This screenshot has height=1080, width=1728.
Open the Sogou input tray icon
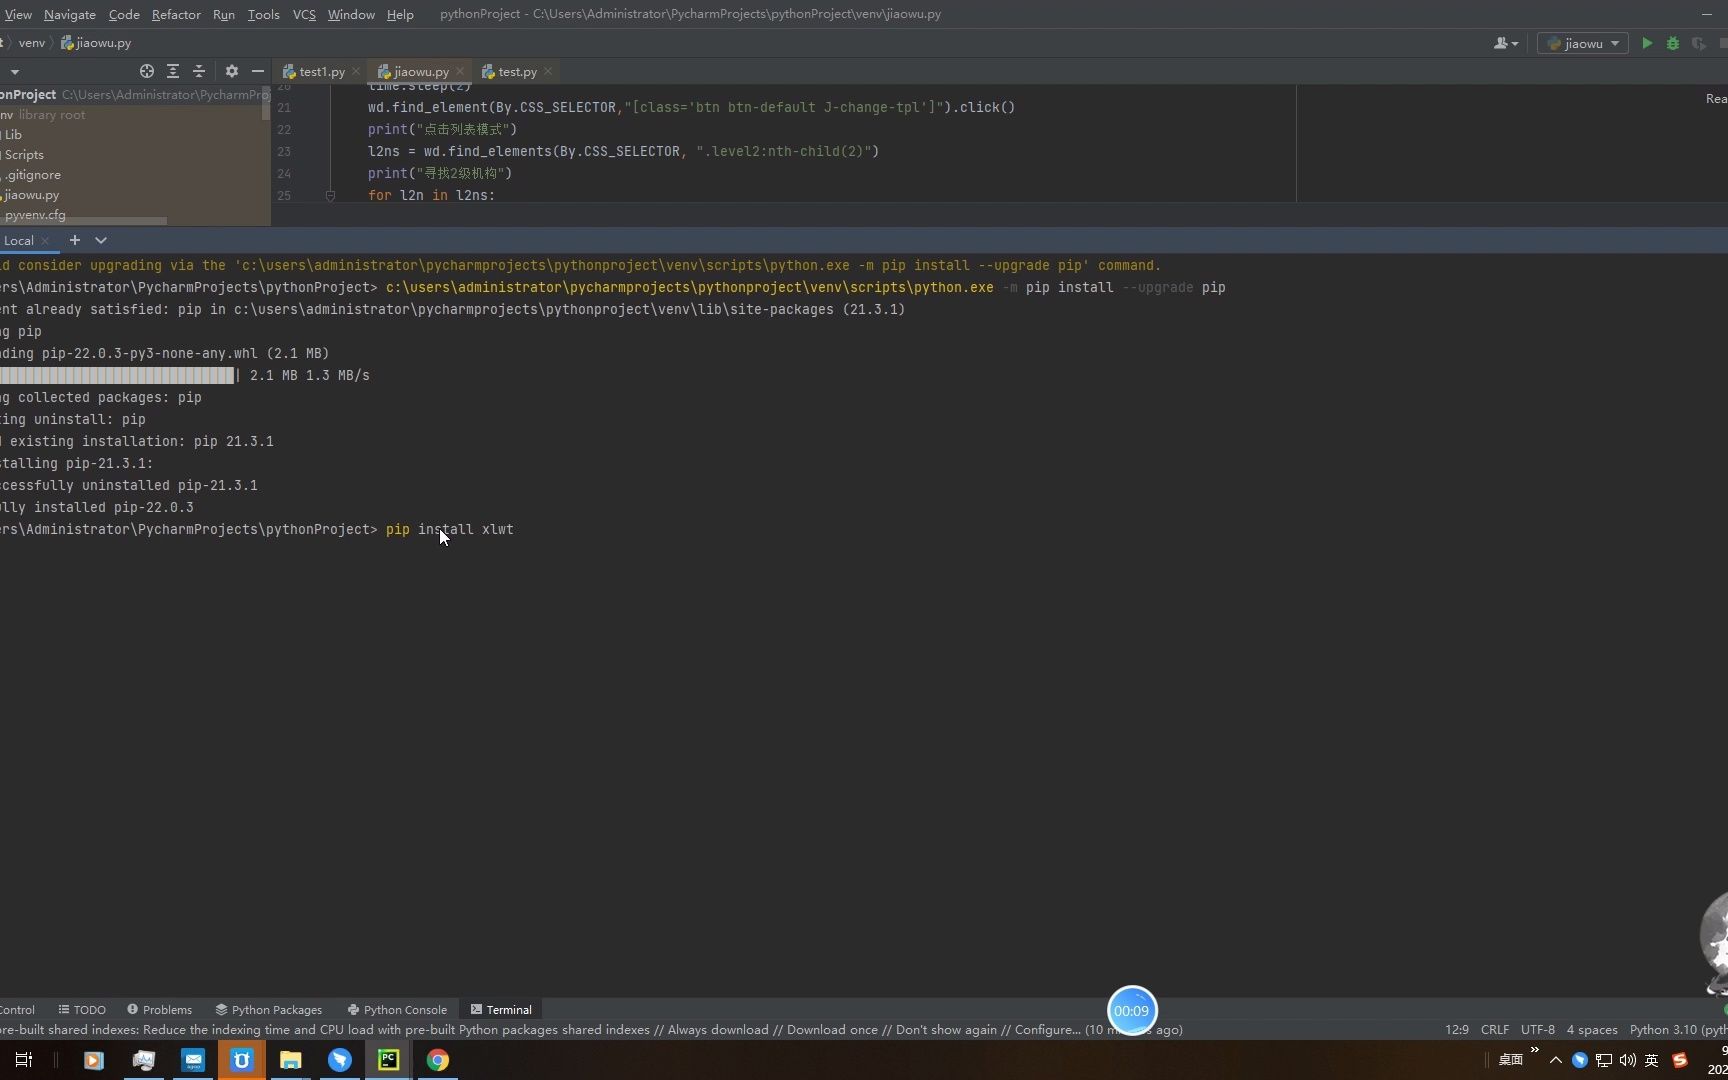pyautogui.click(x=1680, y=1060)
